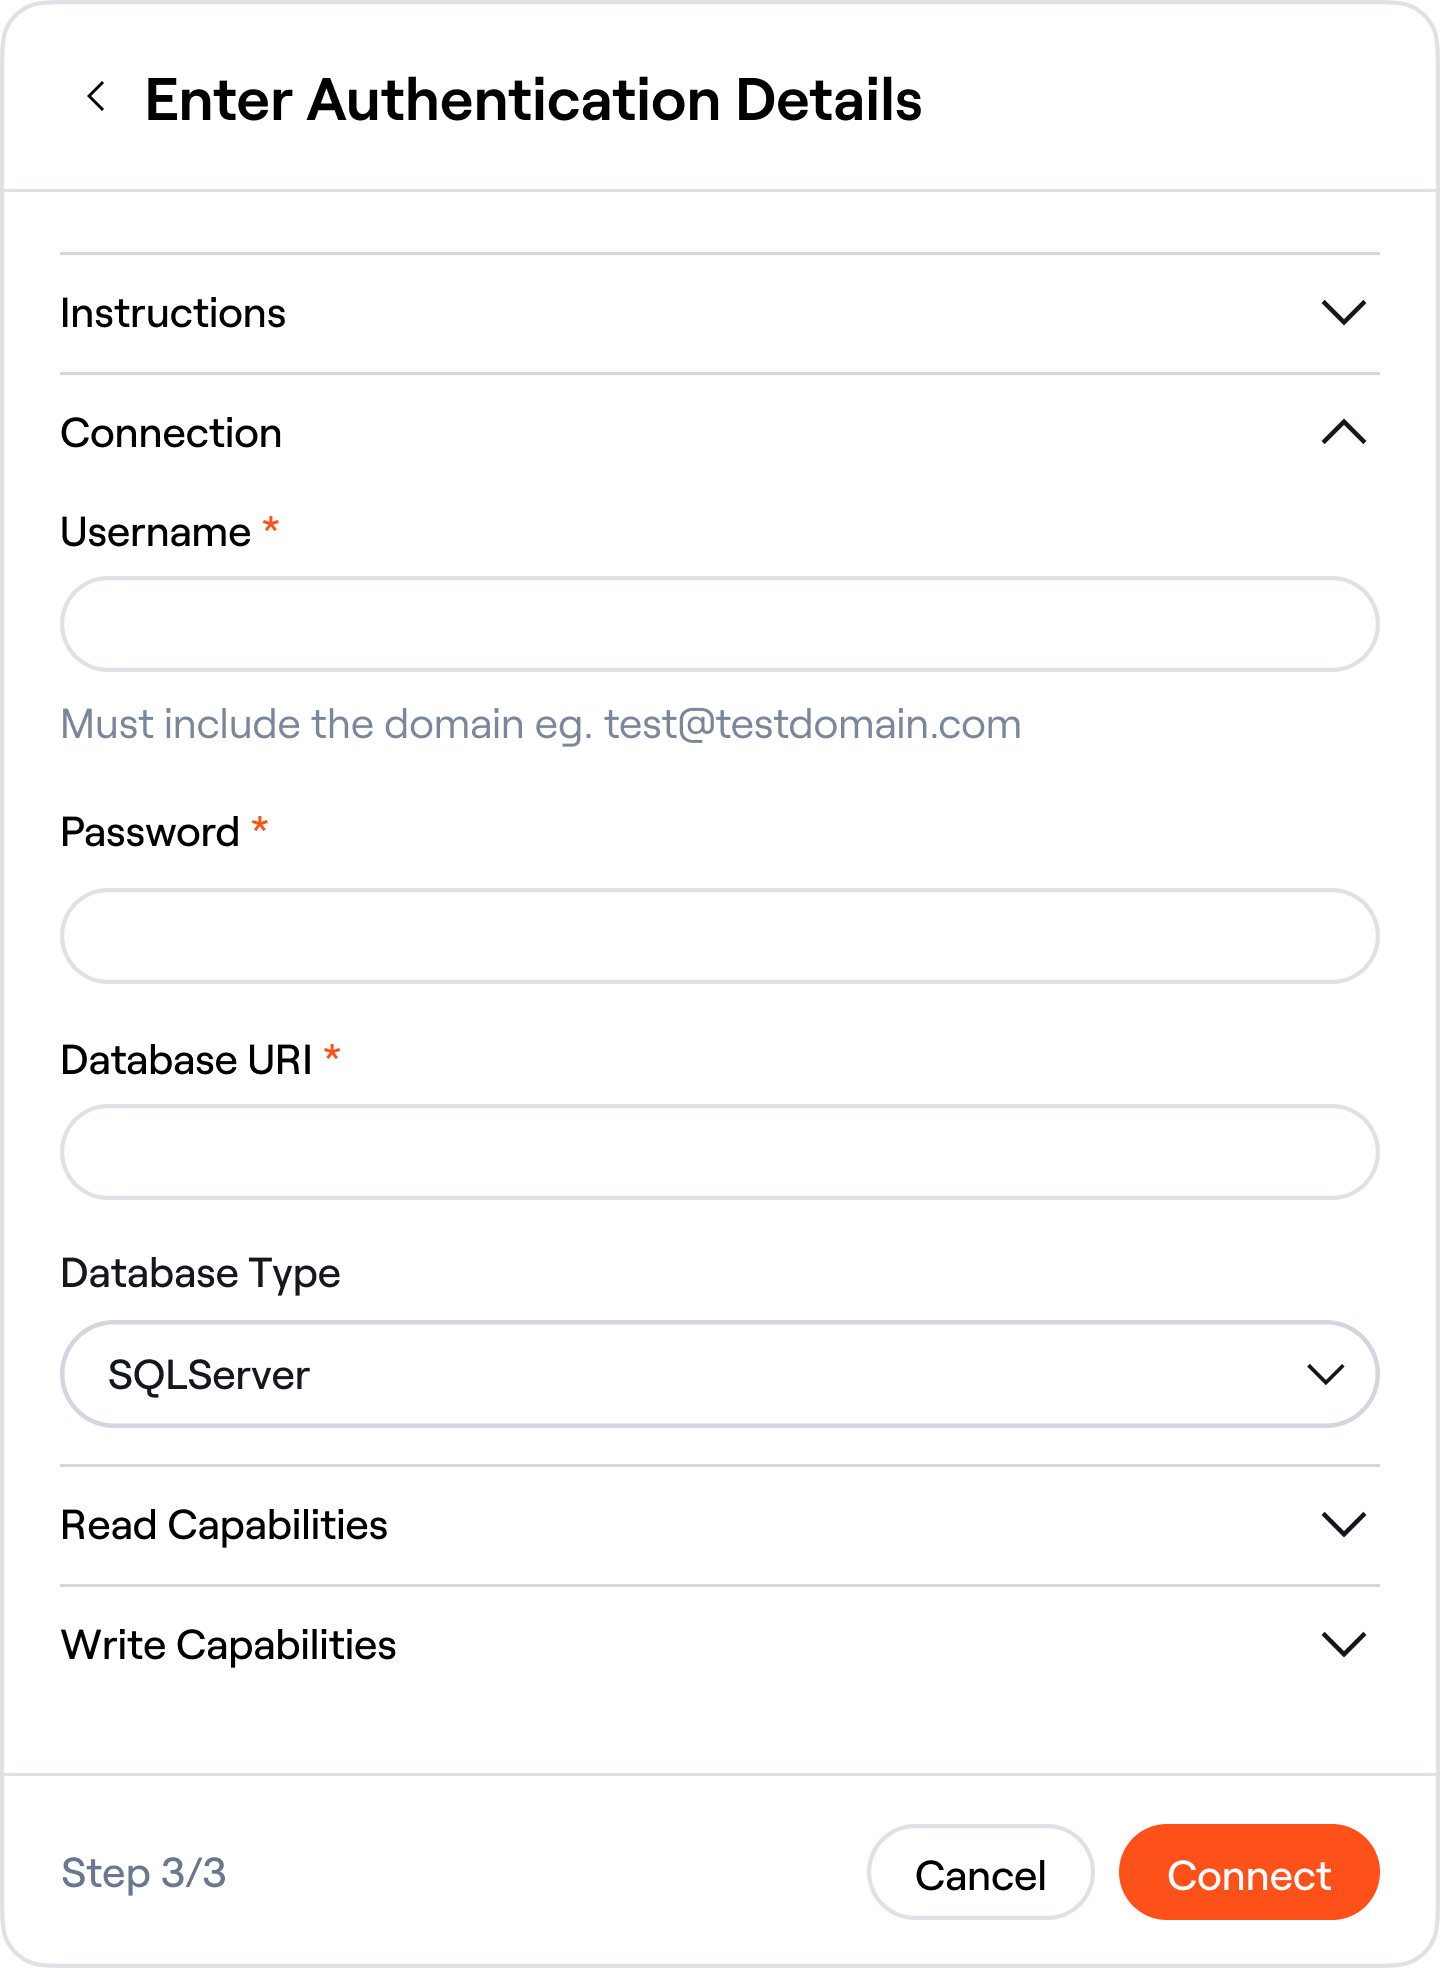
Task: Click the Database URI label
Action: click(x=187, y=1060)
